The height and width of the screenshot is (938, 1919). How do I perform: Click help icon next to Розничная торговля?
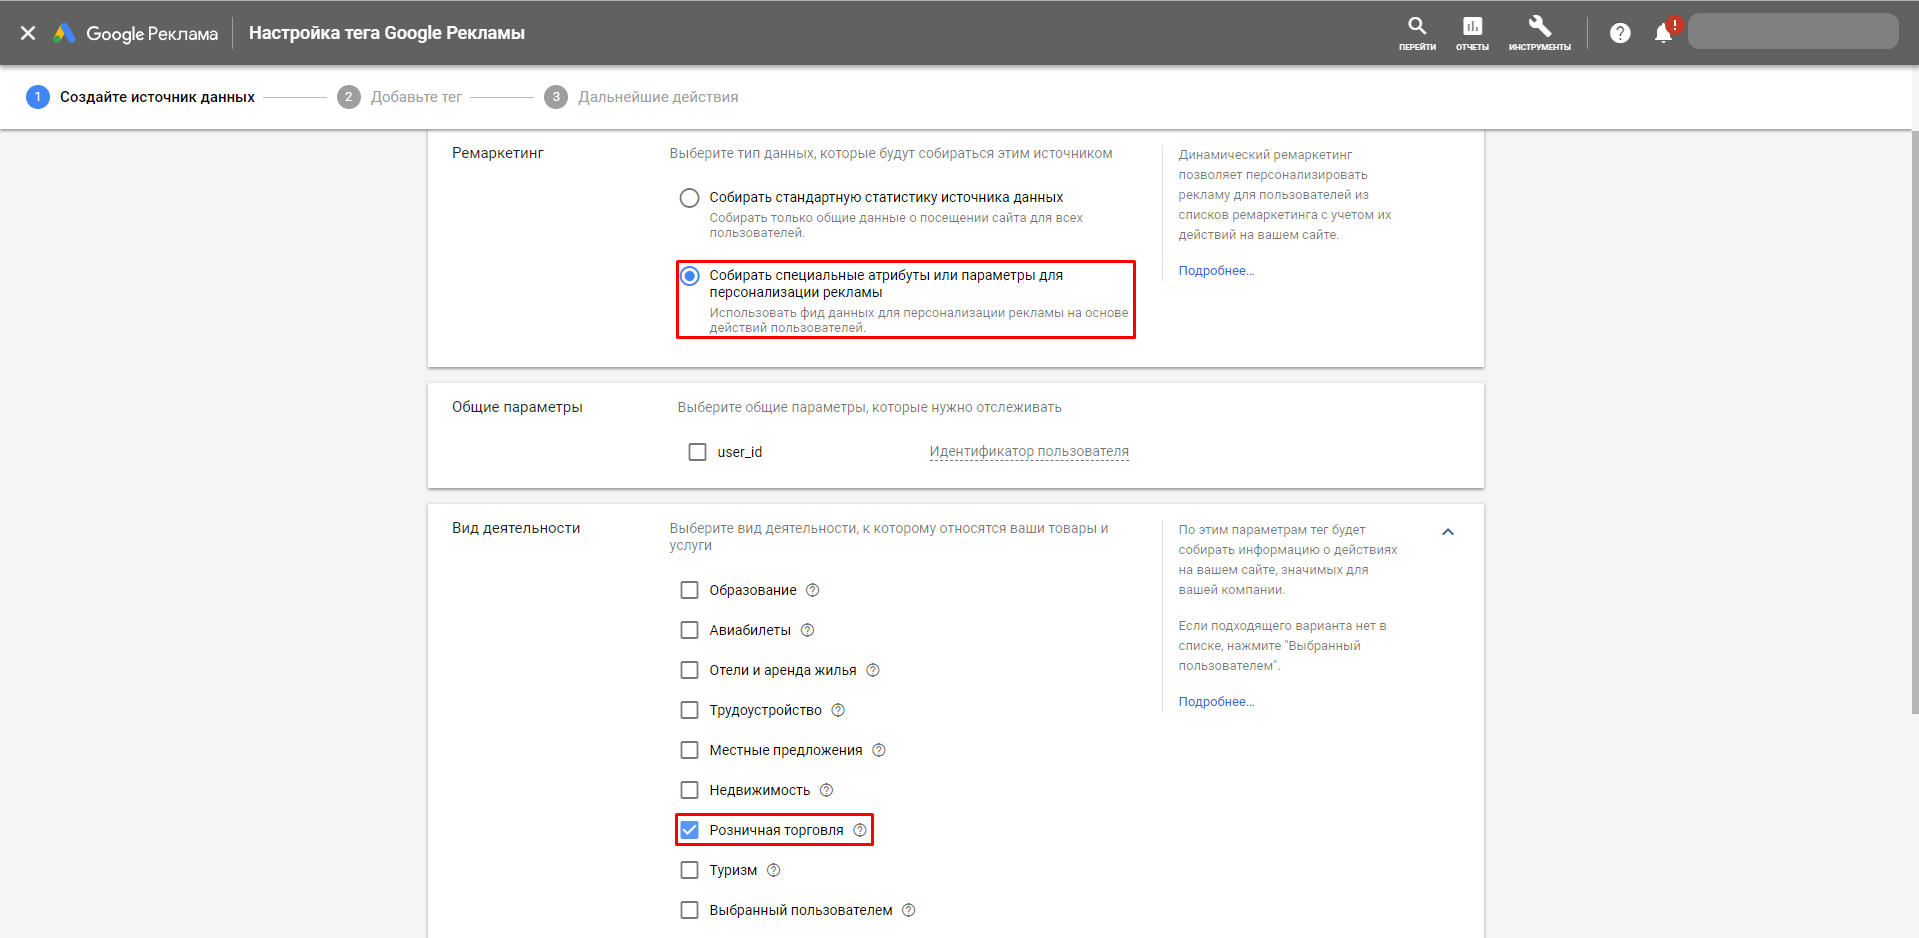tap(859, 830)
